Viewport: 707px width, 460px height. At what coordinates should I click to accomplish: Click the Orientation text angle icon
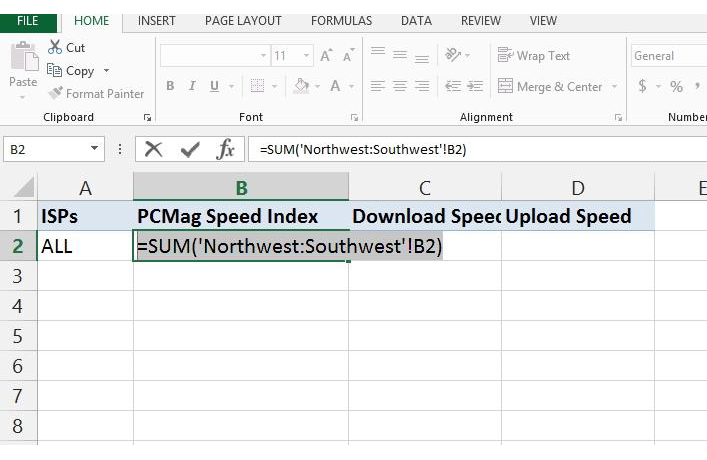click(454, 56)
